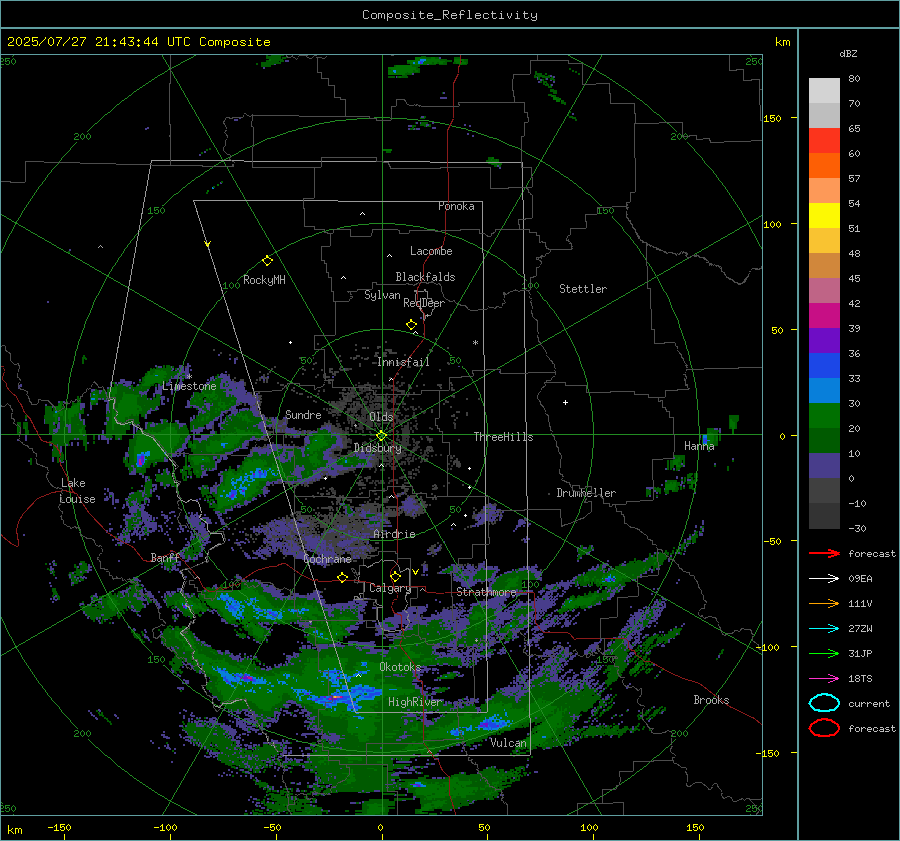Click the Hanna town label

(x=699, y=446)
